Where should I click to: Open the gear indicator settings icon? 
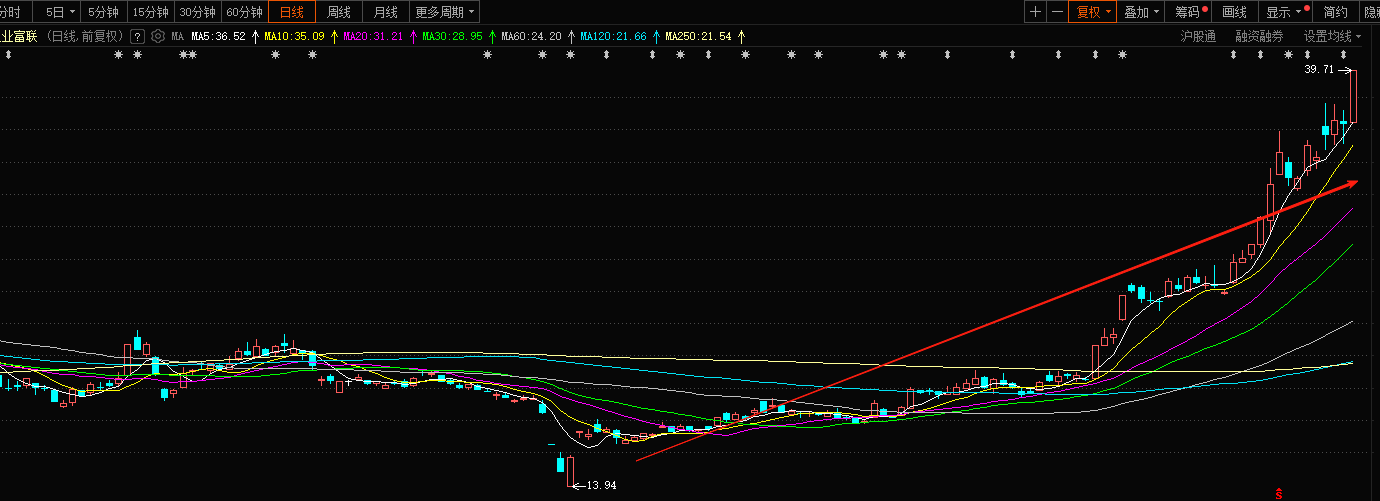[x=157, y=36]
